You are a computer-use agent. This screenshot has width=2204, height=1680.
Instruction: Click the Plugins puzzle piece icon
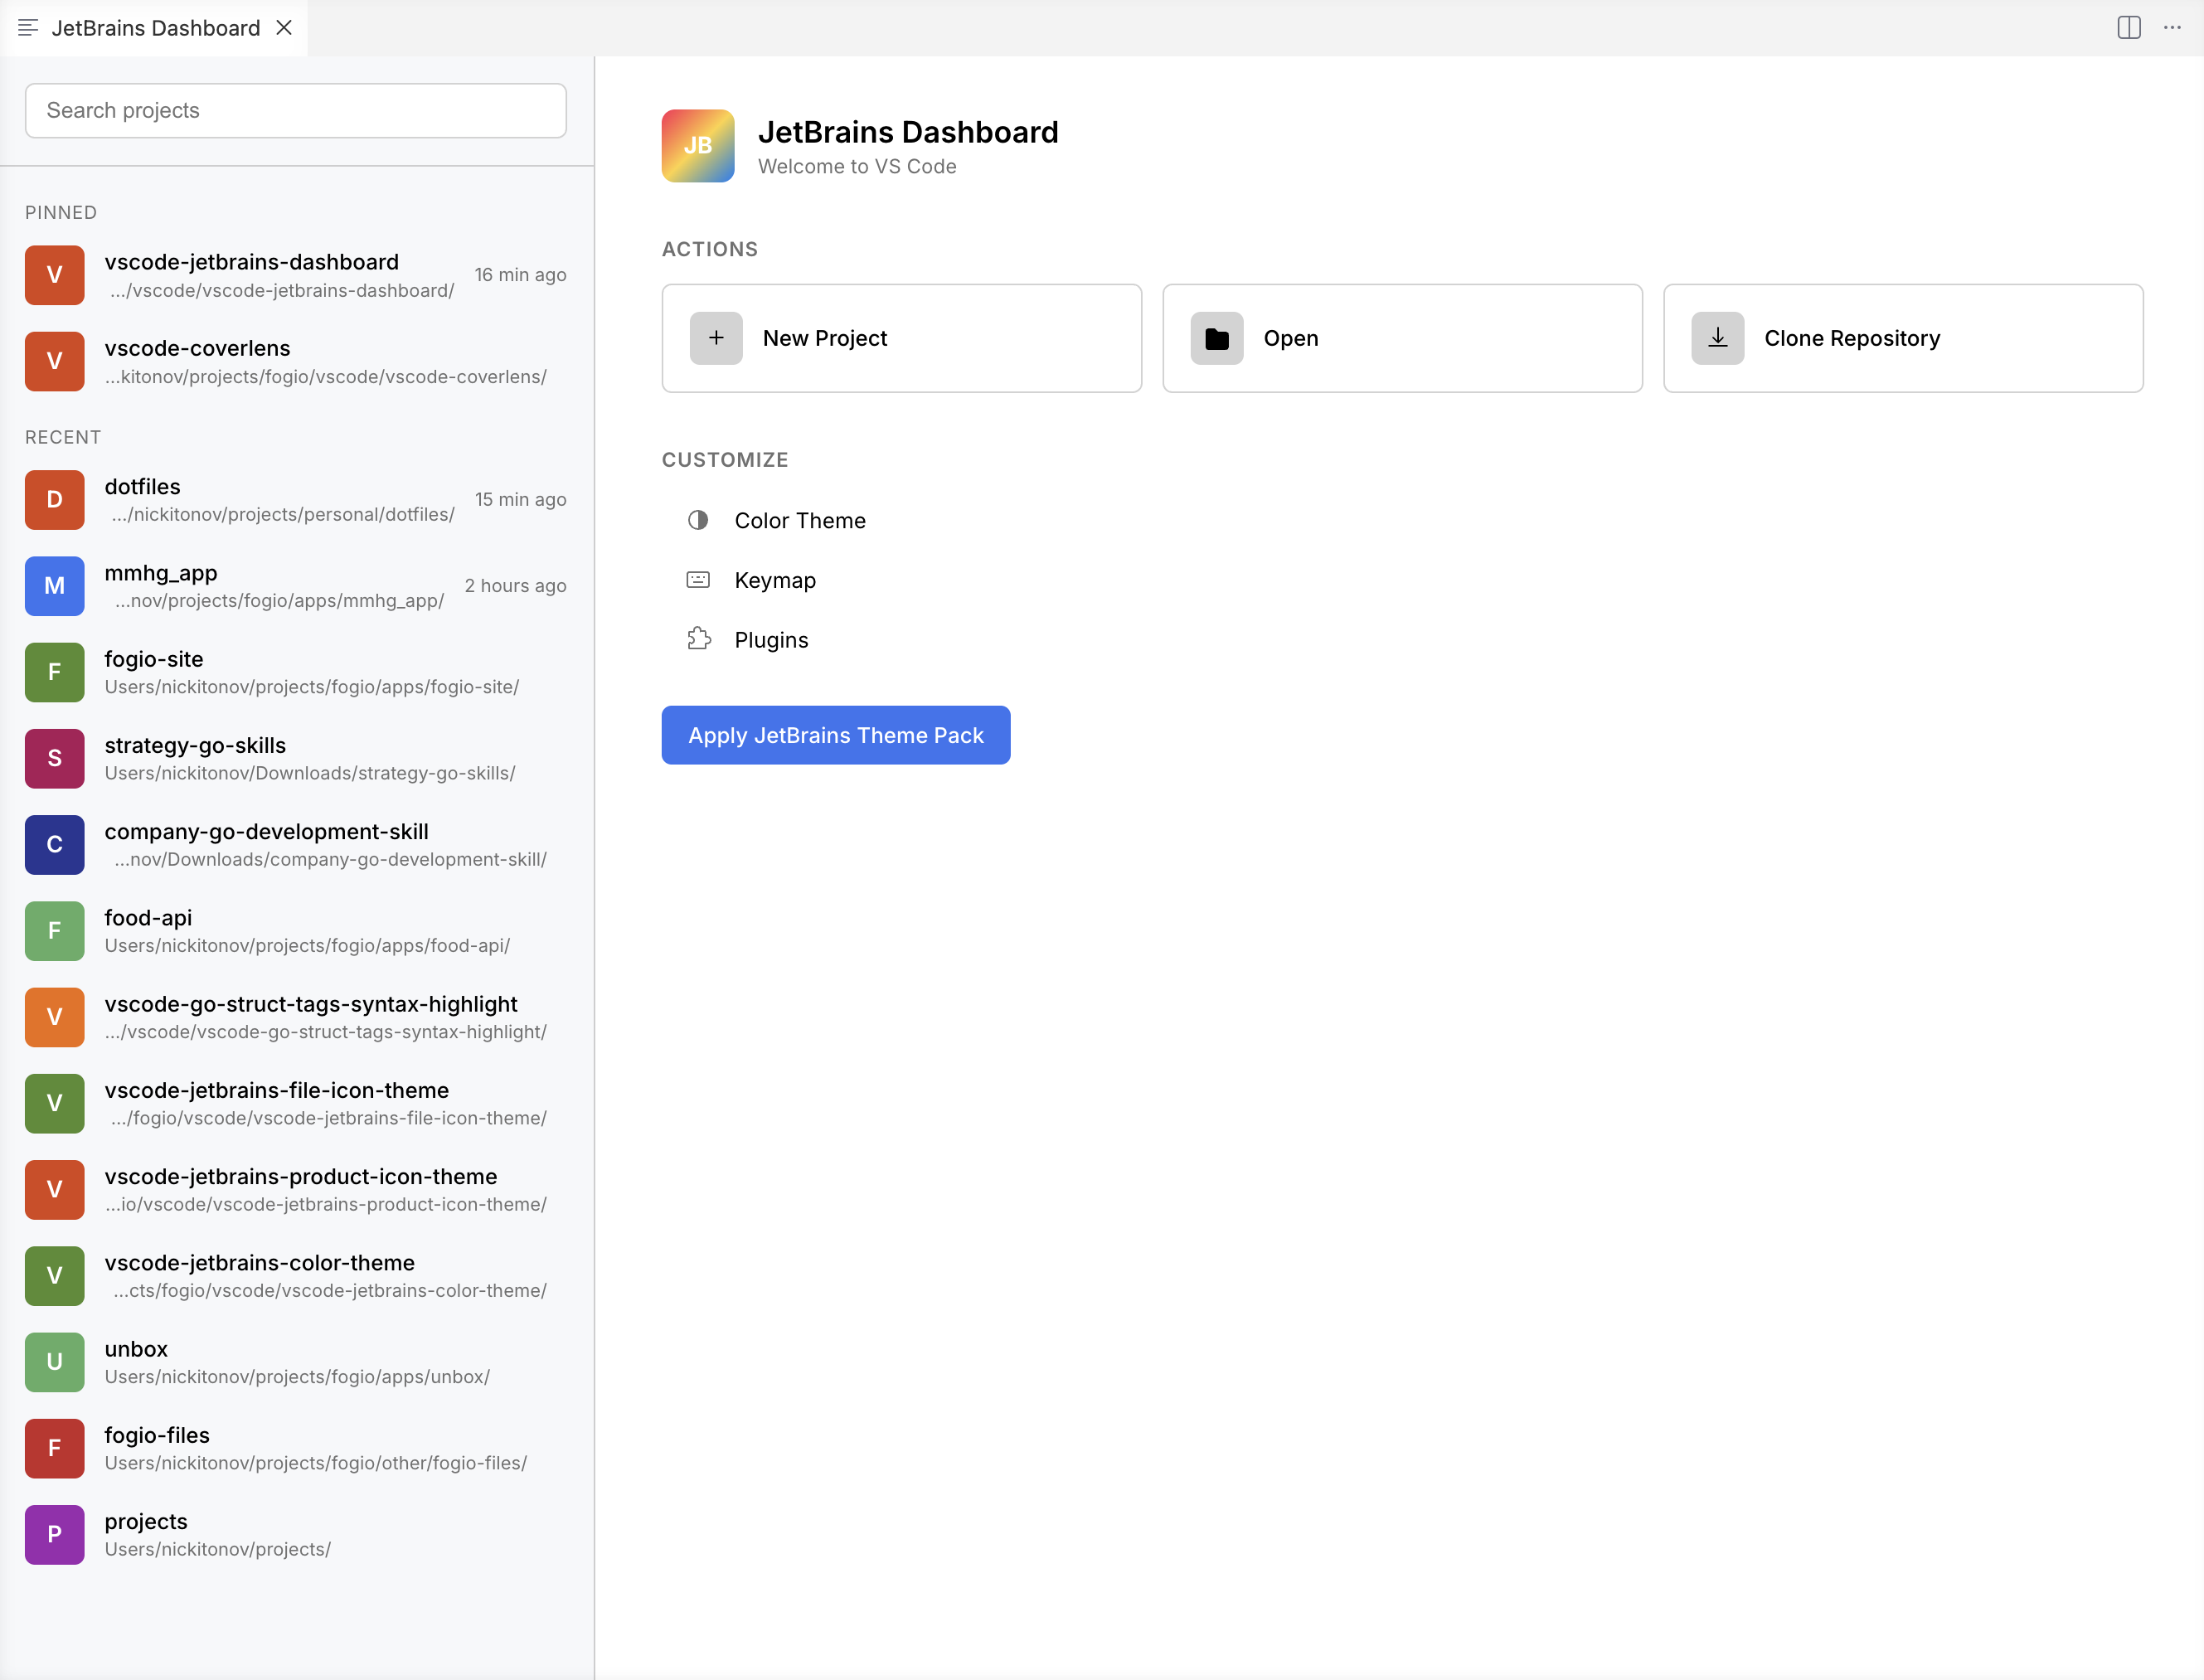699,639
